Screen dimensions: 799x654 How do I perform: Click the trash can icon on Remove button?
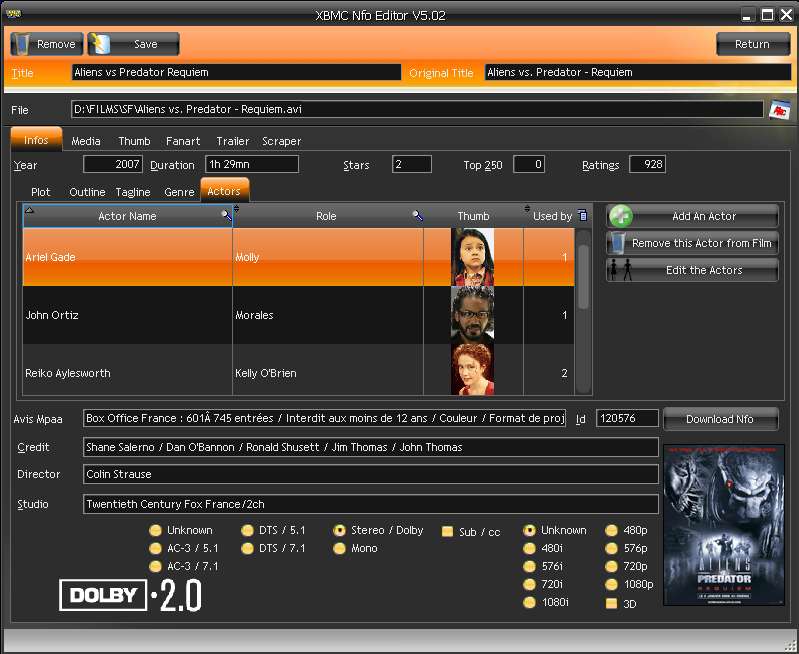20,44
